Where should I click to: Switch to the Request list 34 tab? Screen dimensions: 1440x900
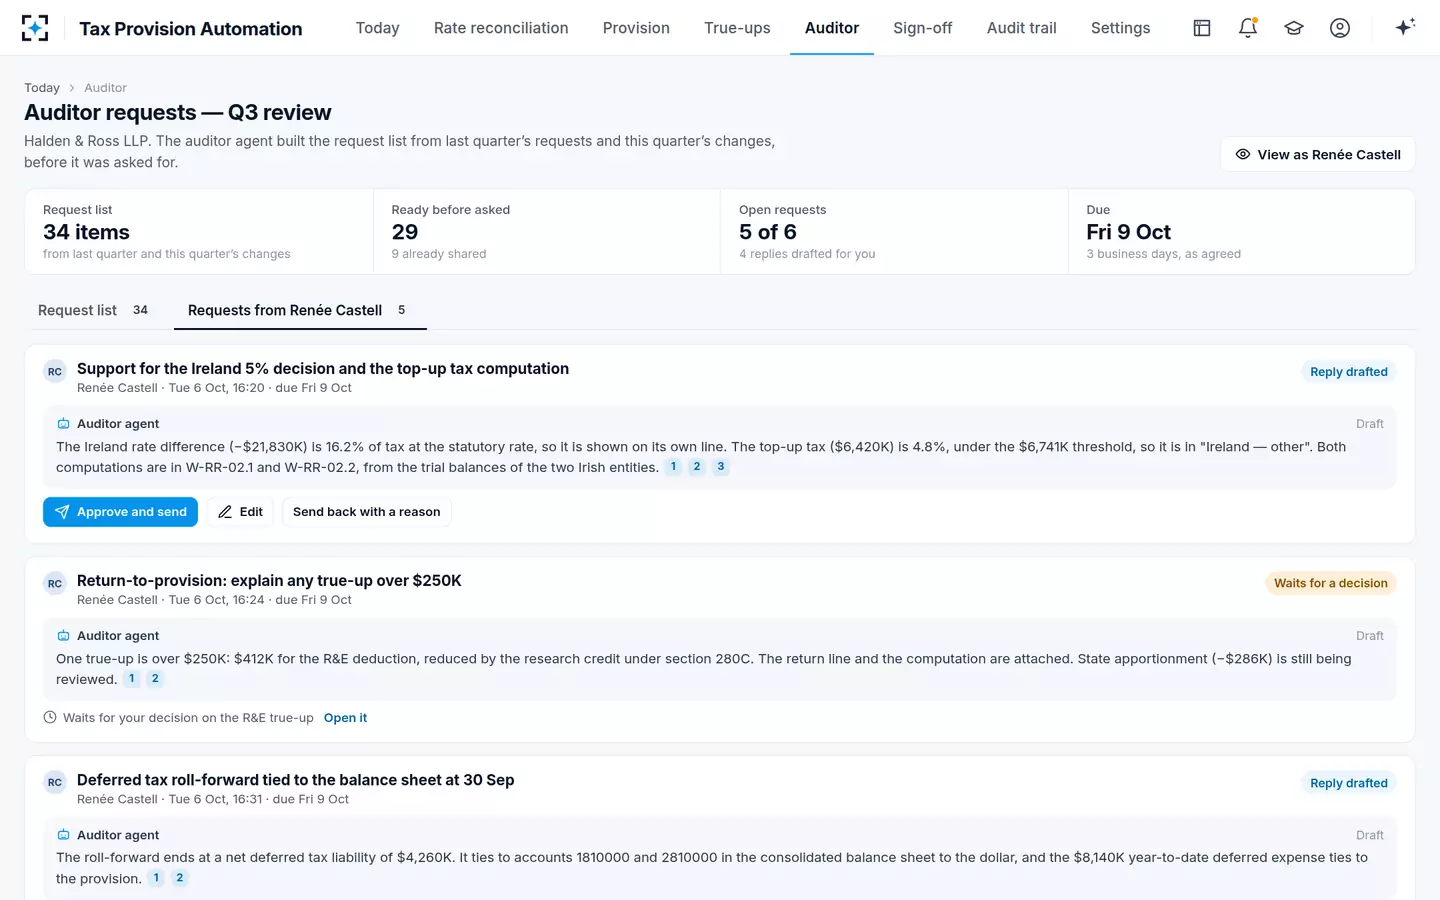tap(93, 310)
